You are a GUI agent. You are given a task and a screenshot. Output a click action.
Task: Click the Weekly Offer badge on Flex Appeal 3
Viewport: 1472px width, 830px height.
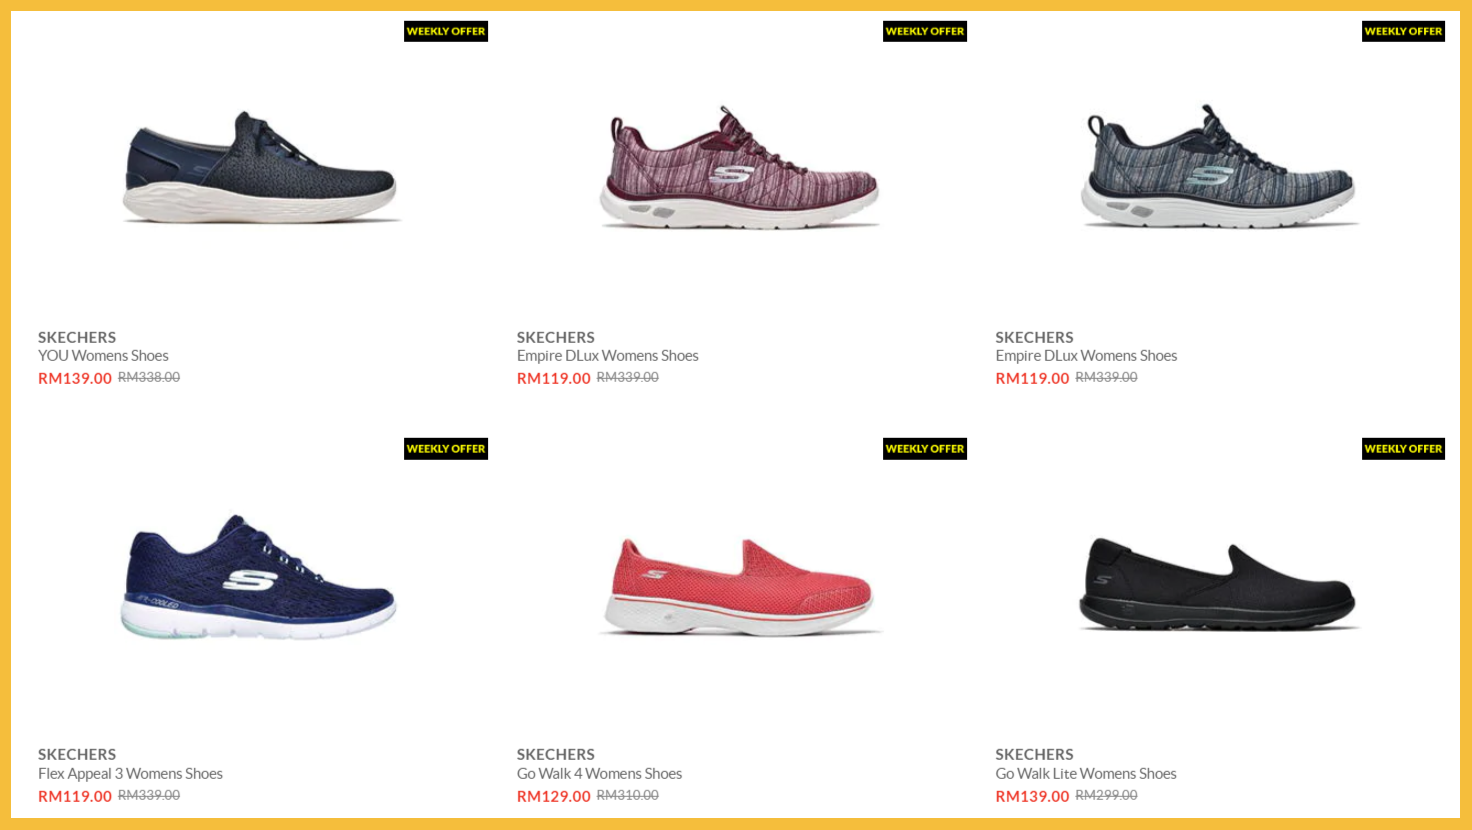click(446, 449)
